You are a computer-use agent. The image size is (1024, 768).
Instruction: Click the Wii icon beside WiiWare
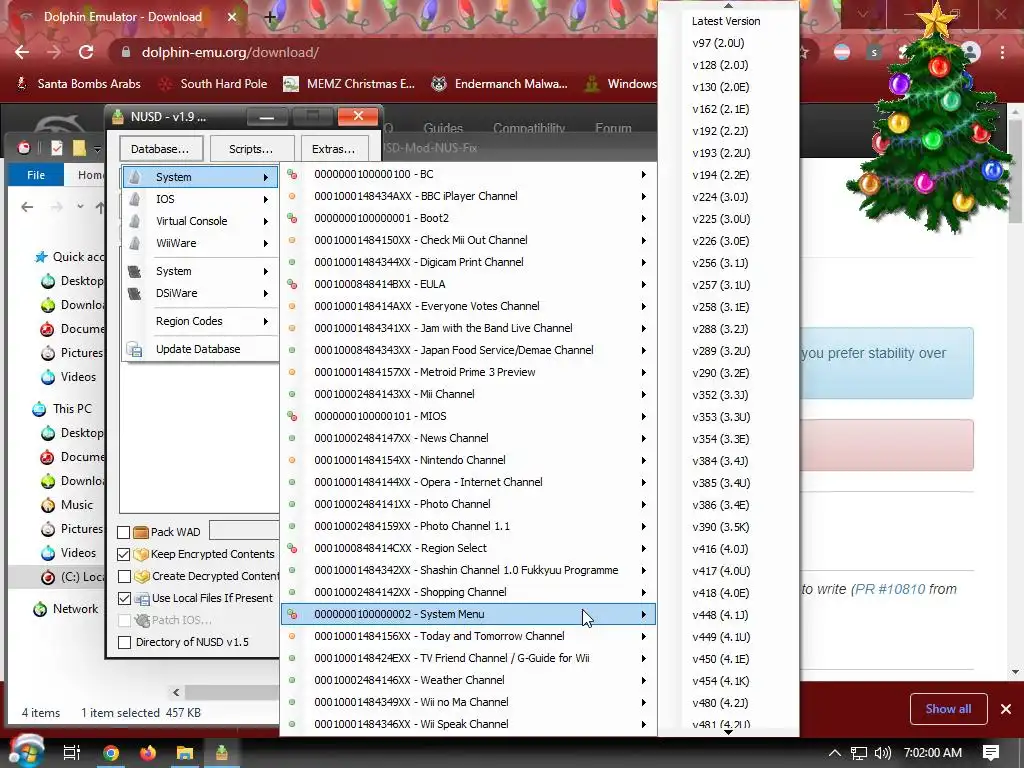coord(135,243)
